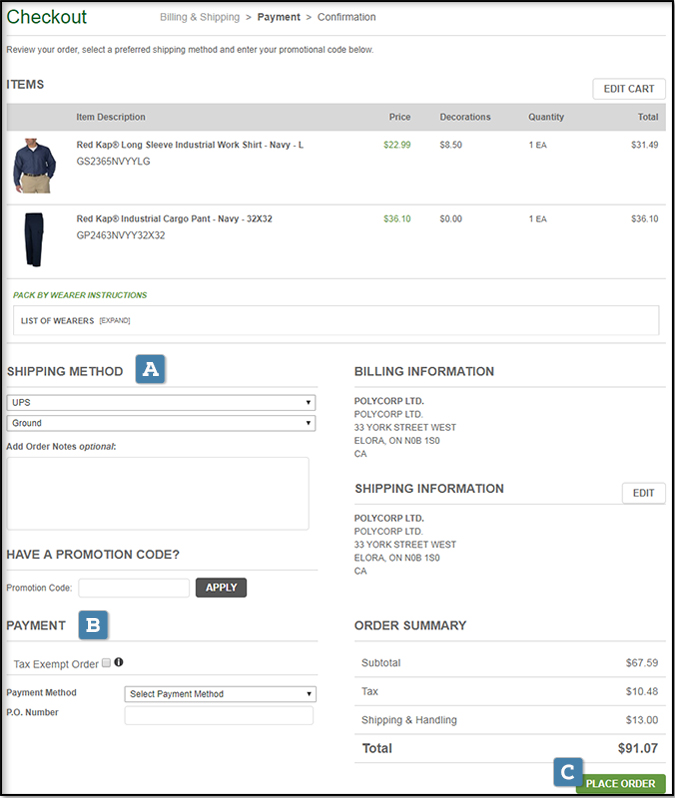
Task: Open the Ground shipping service dropdown
Action: click(x=161, y=423)
